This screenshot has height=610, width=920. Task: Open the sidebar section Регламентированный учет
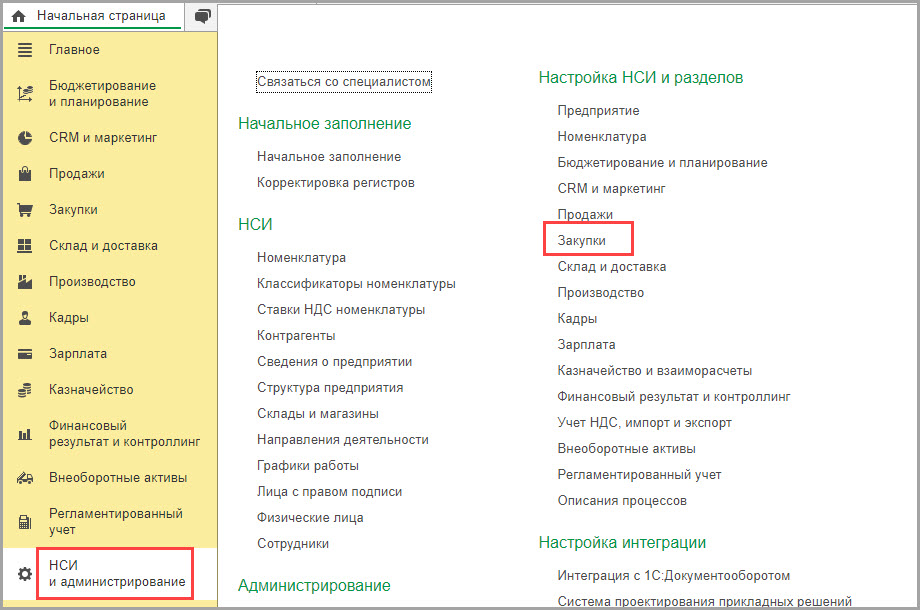click(x=116, y=522)
